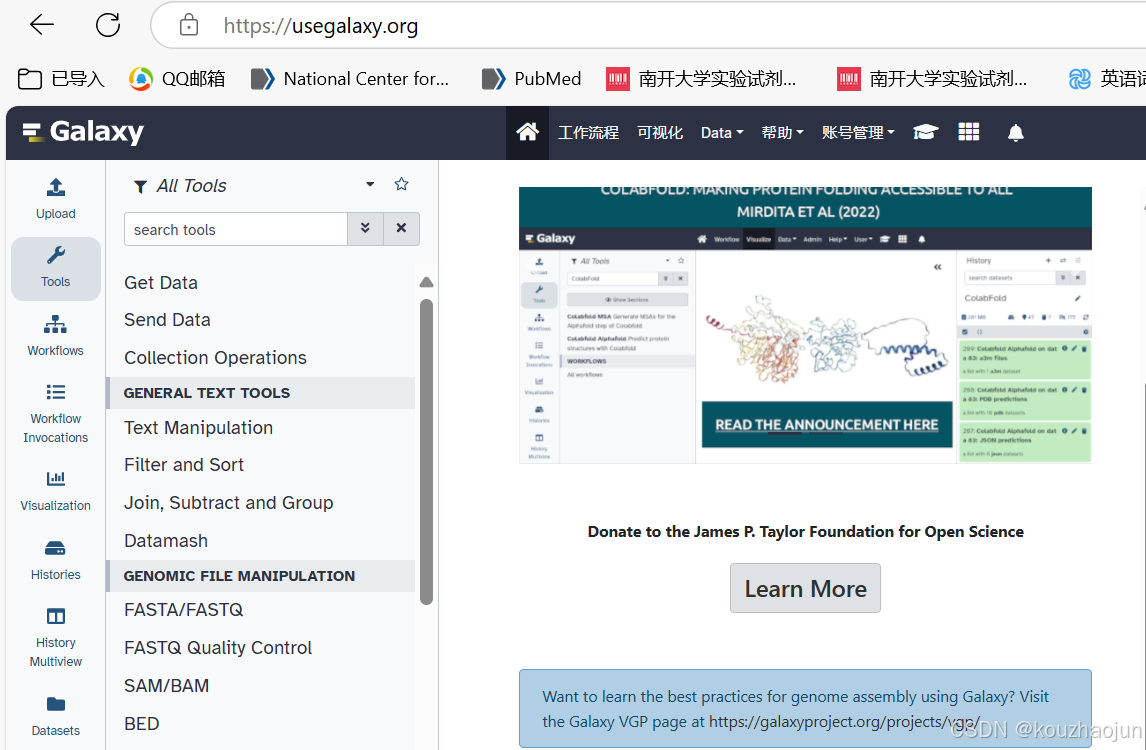The image size is (1146, 750).
Task: Expand the FASTA/FASTQ section
Action: click(183, 610)
